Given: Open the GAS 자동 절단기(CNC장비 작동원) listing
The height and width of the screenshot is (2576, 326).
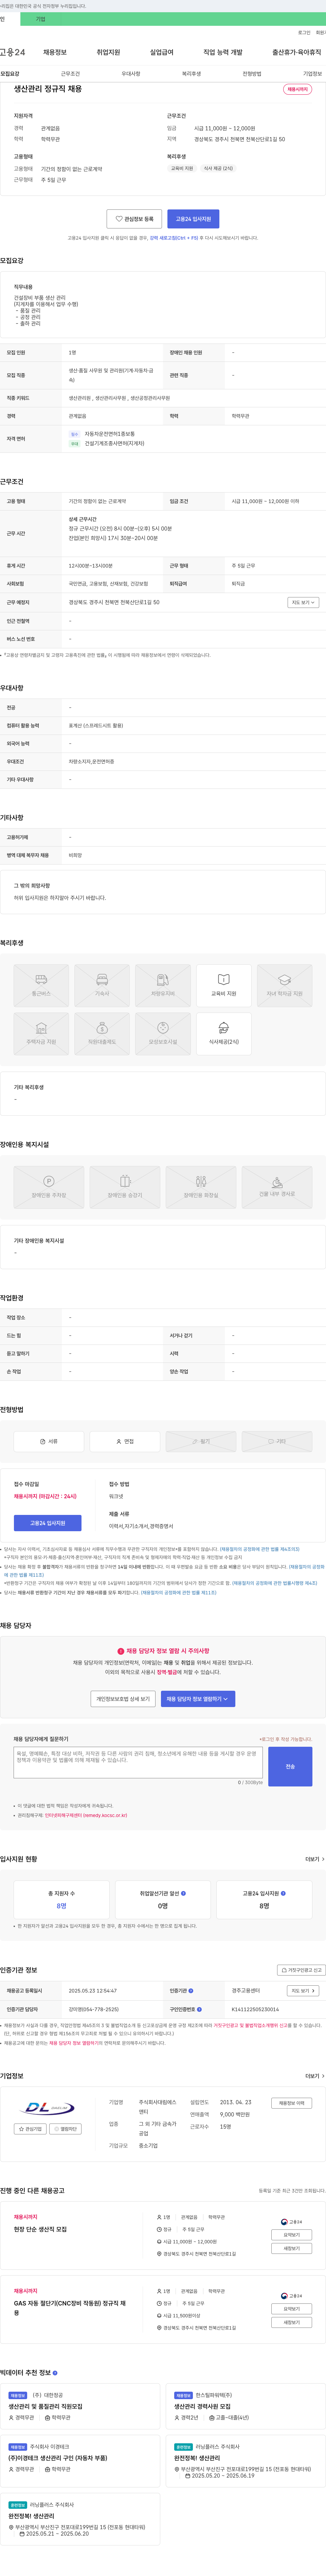Looking at the screenshot, I should point(70,2307).
